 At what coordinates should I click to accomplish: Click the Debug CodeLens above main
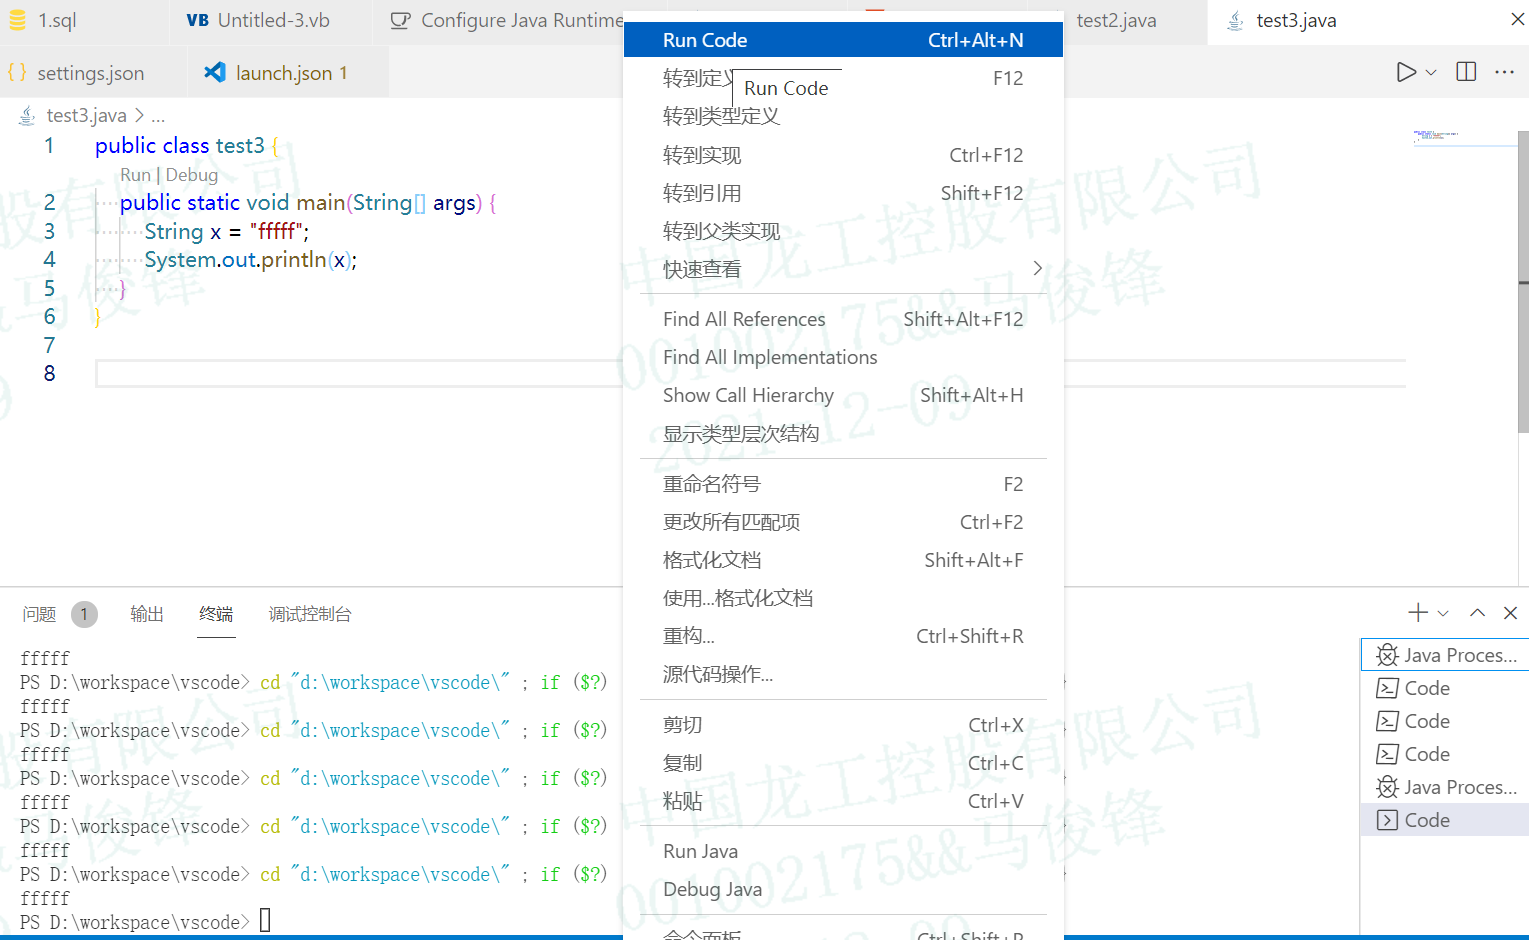[191, 175]
